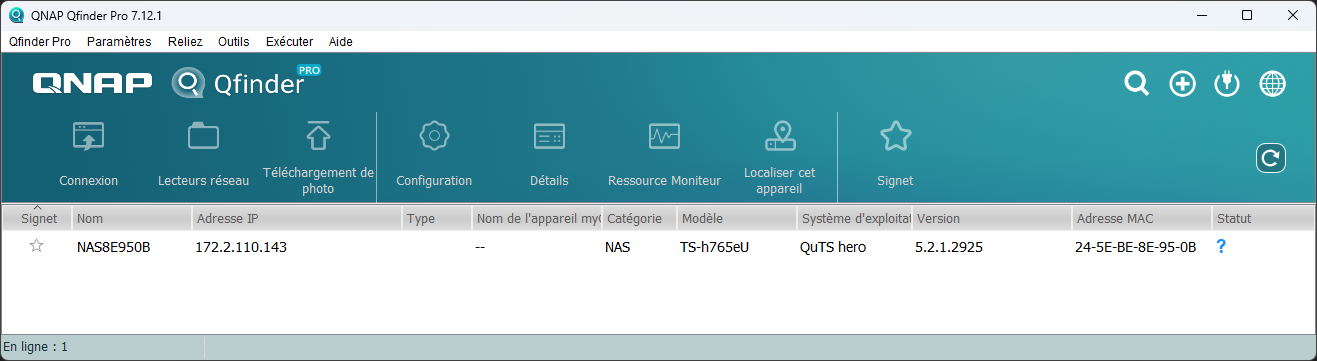The height and width of the screenshot is (361, 1317).
Task: Open the globe language icon
Action: 1273,84
